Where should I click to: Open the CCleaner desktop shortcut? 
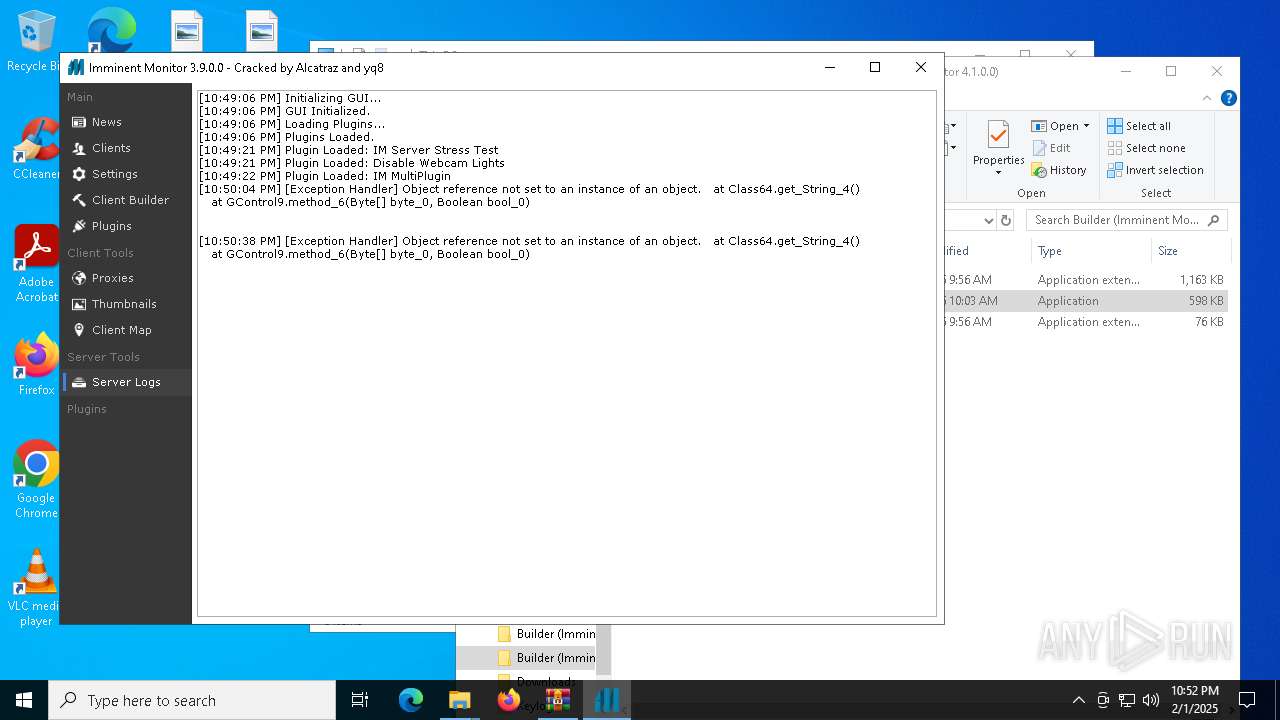click(x=37, y=150)
